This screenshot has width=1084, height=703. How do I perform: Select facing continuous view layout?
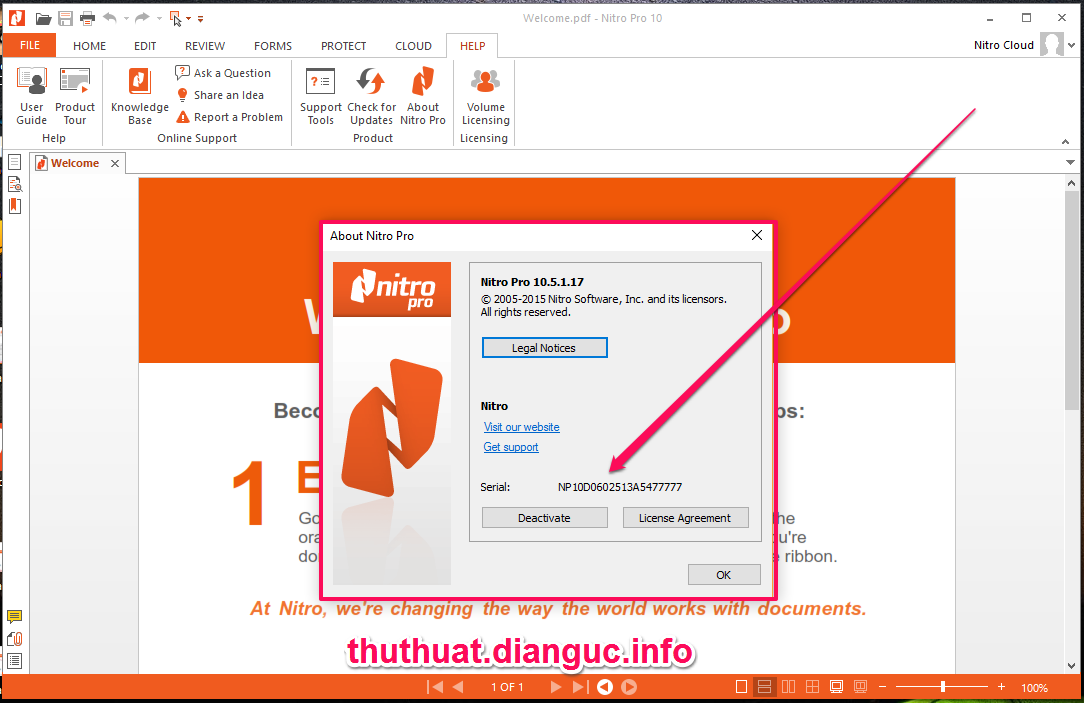click(813, 687)
